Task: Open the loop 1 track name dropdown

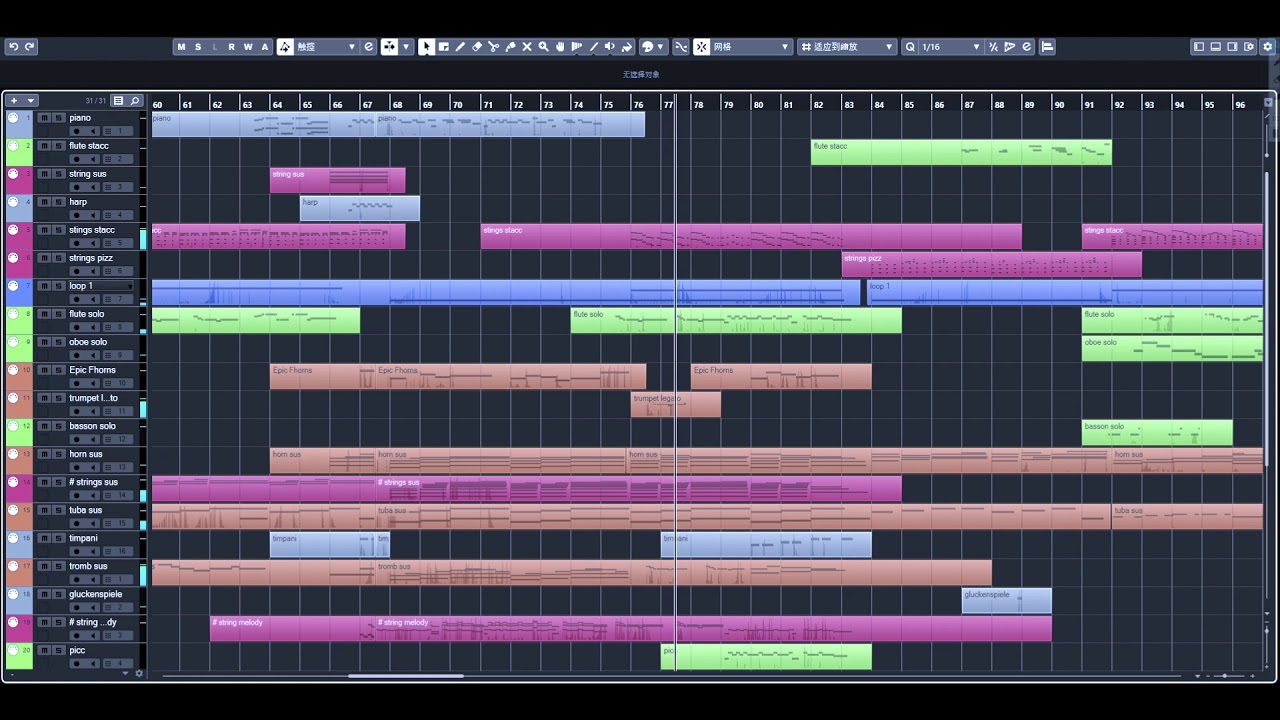Action: coord(130,286)
